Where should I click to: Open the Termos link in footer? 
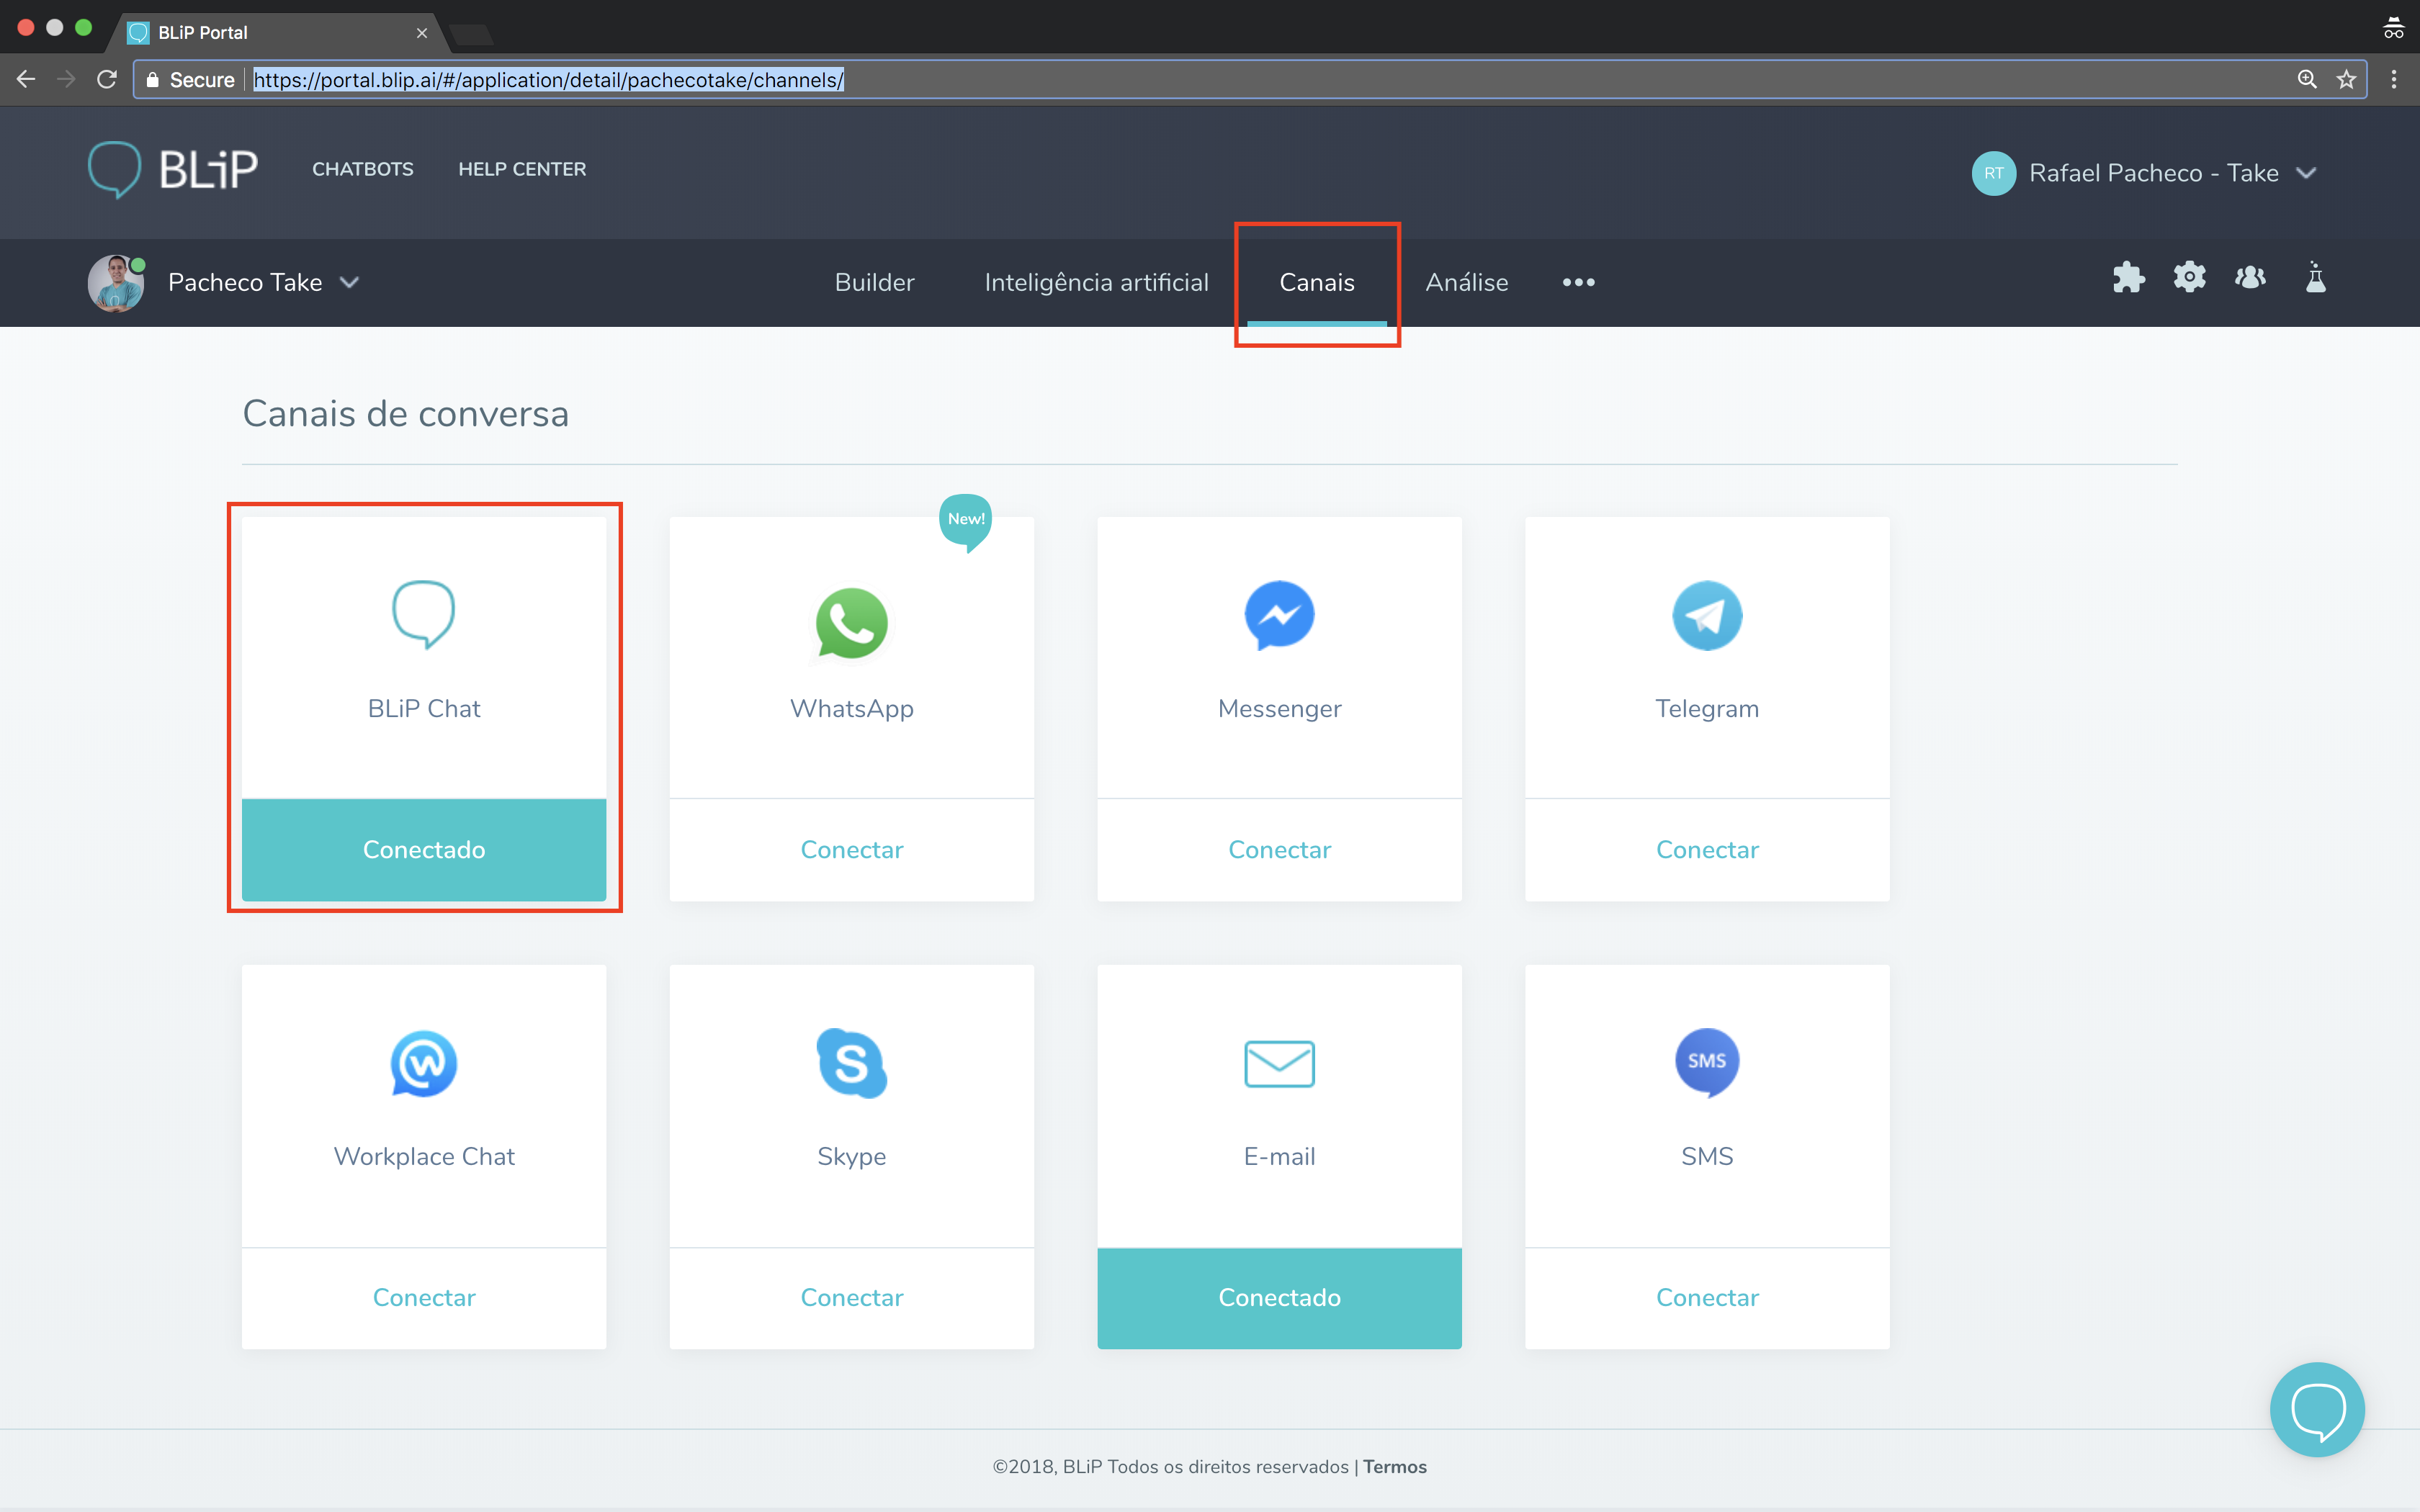[1395, 1466]
